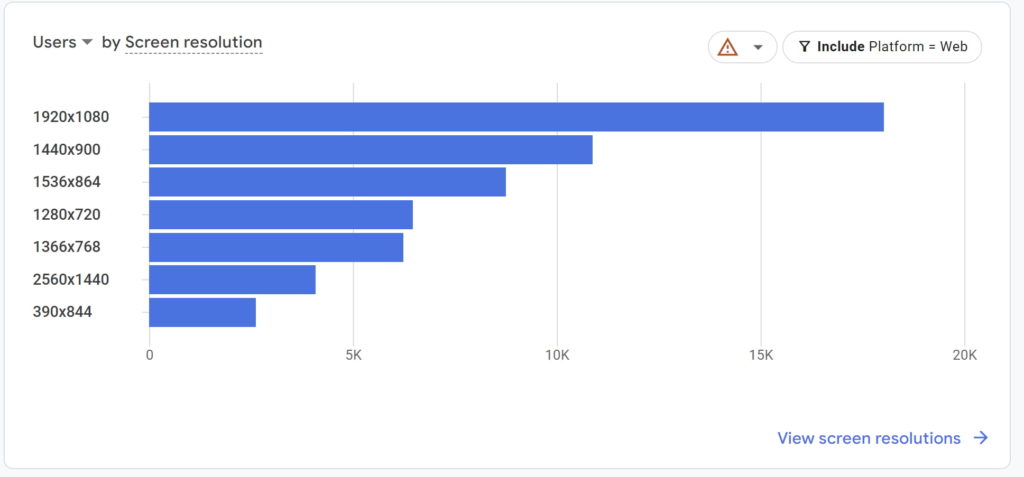Click the arrow icon beside View screen resolutions
The width and height of the screenshot is (1024, 477).
[981, 438]
